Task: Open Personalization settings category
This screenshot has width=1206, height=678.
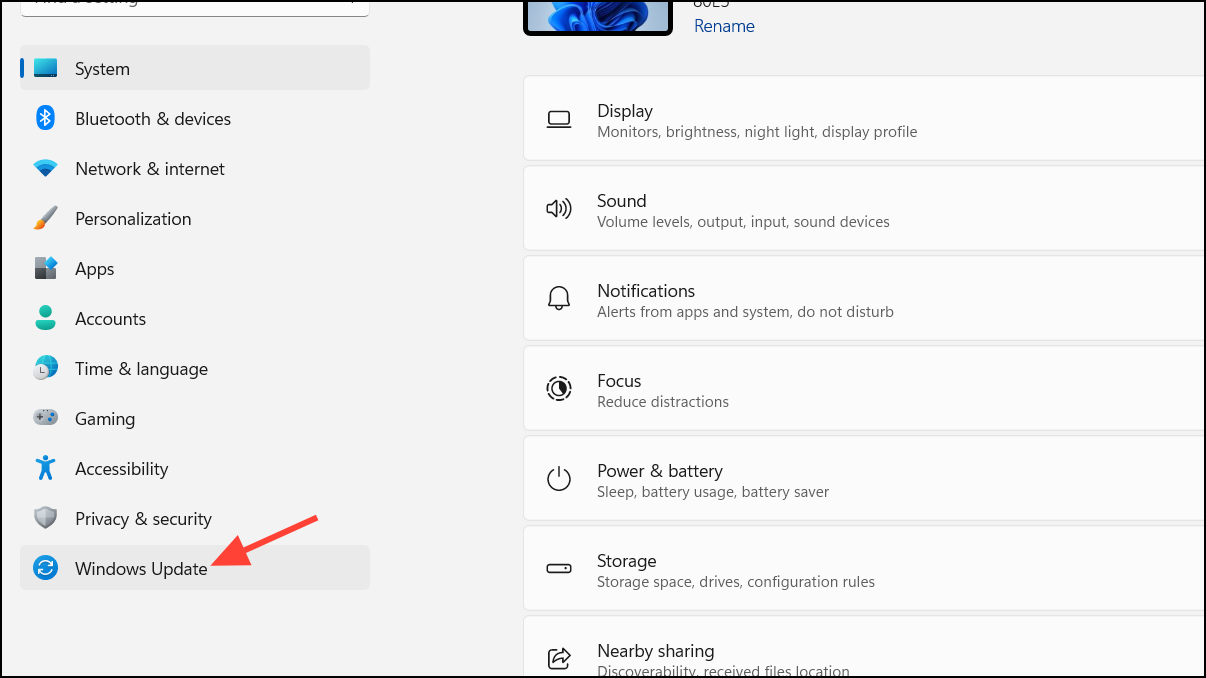Action: pos(195,218)
